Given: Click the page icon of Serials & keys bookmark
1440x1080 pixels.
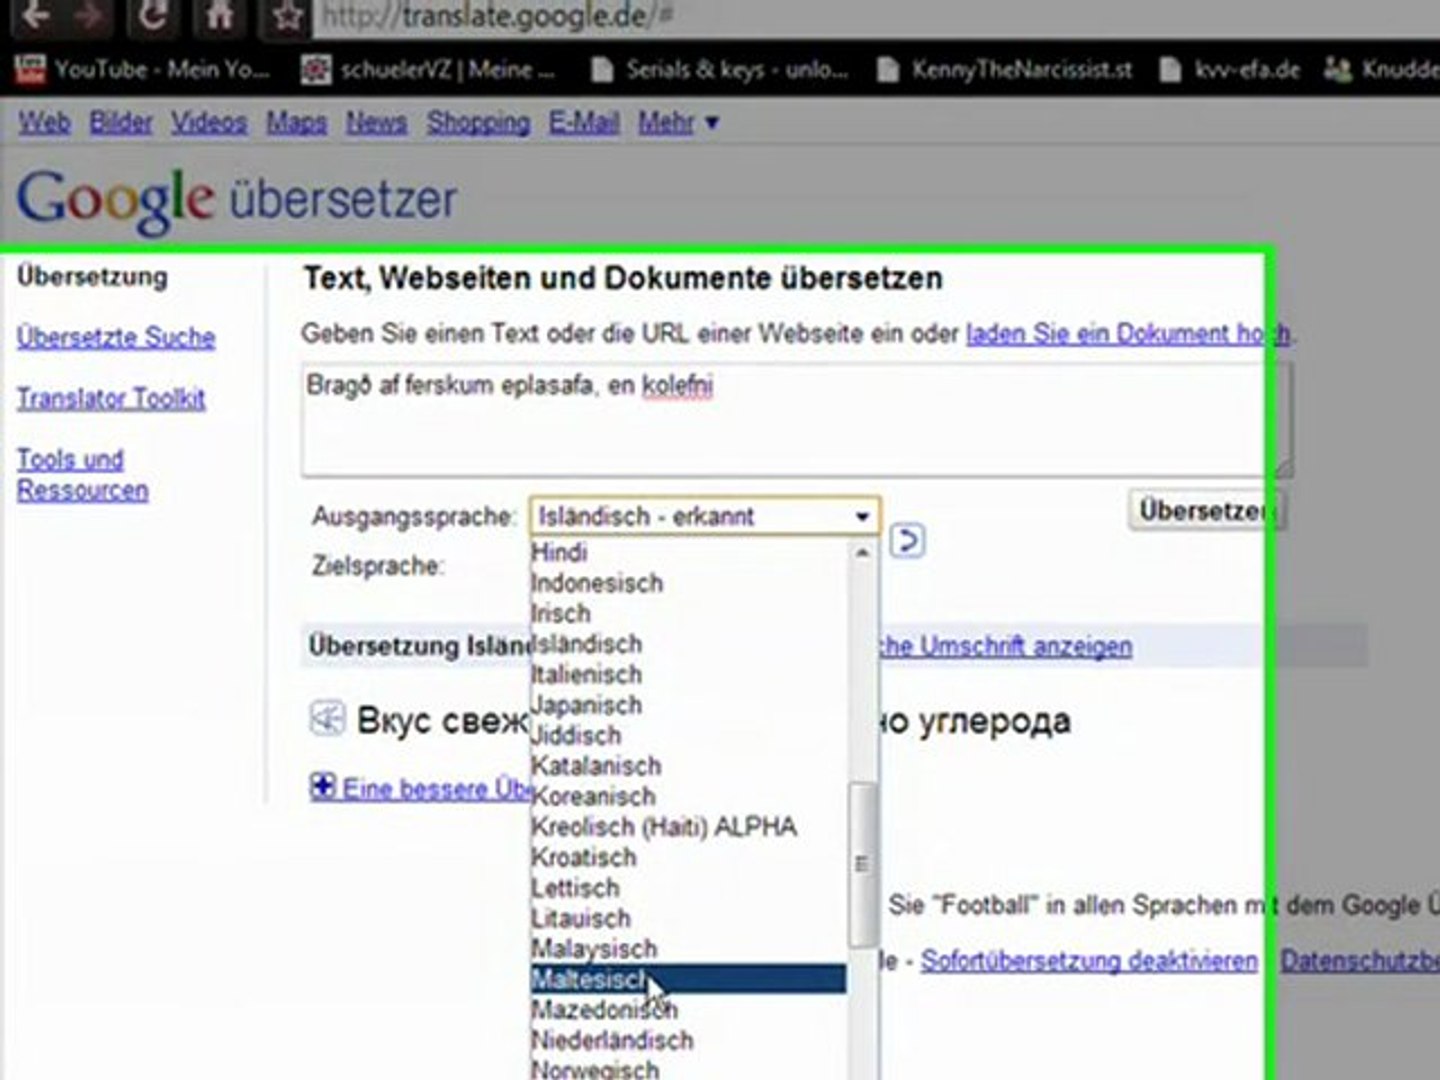Looking at the screenshot, I should 601,69.
